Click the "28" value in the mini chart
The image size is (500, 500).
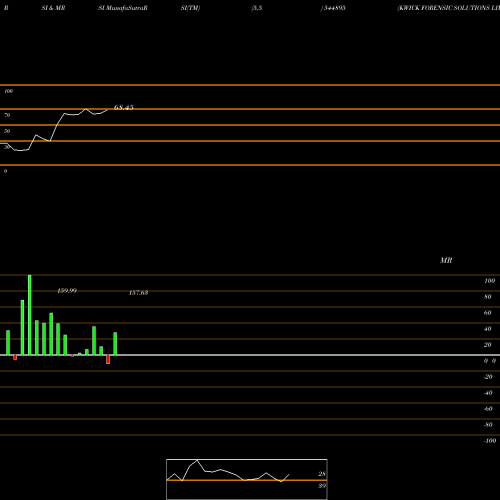point(322,474)
